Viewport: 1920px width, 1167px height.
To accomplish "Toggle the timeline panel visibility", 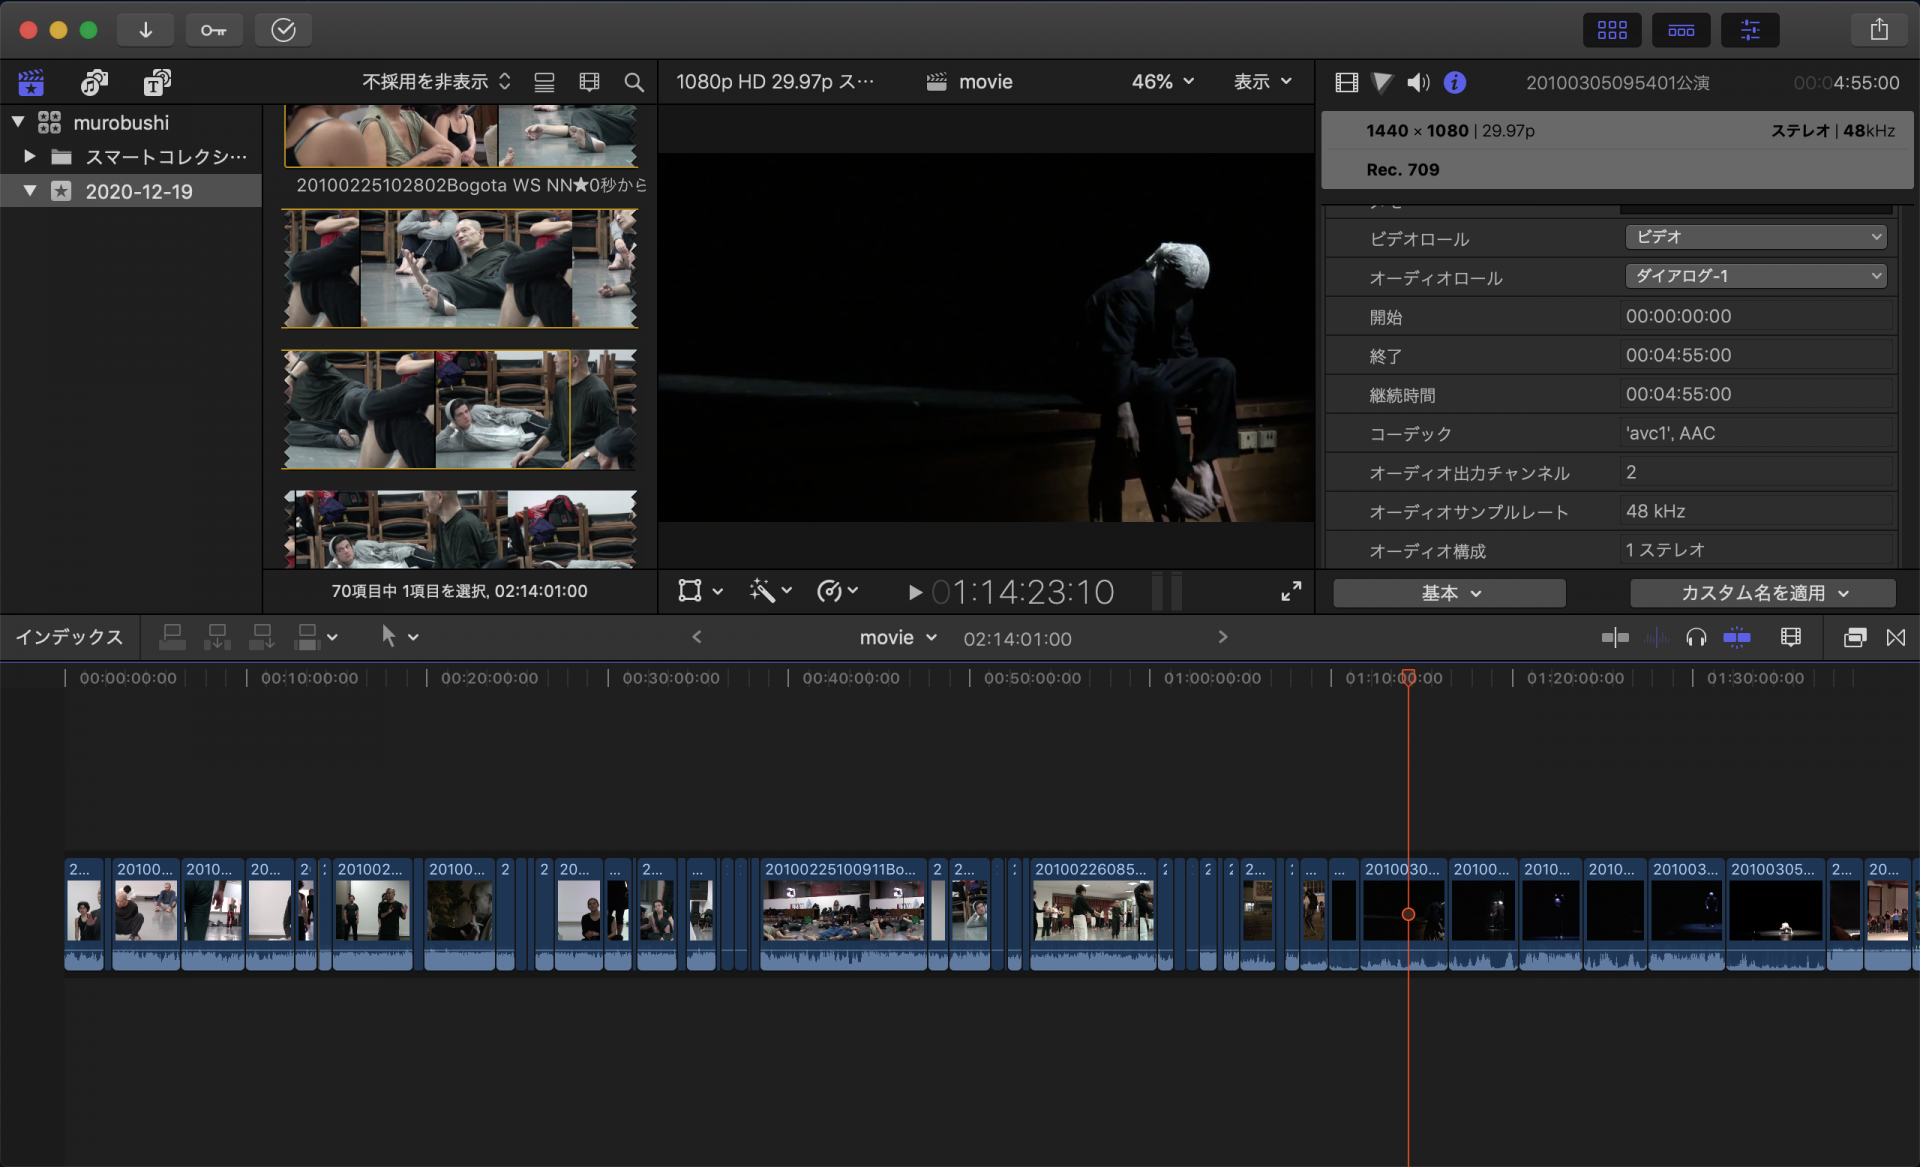I will point(1681,30).
